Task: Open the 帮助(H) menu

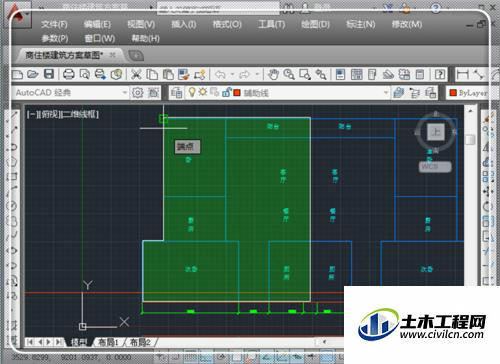Action: [x=145, y=39]
